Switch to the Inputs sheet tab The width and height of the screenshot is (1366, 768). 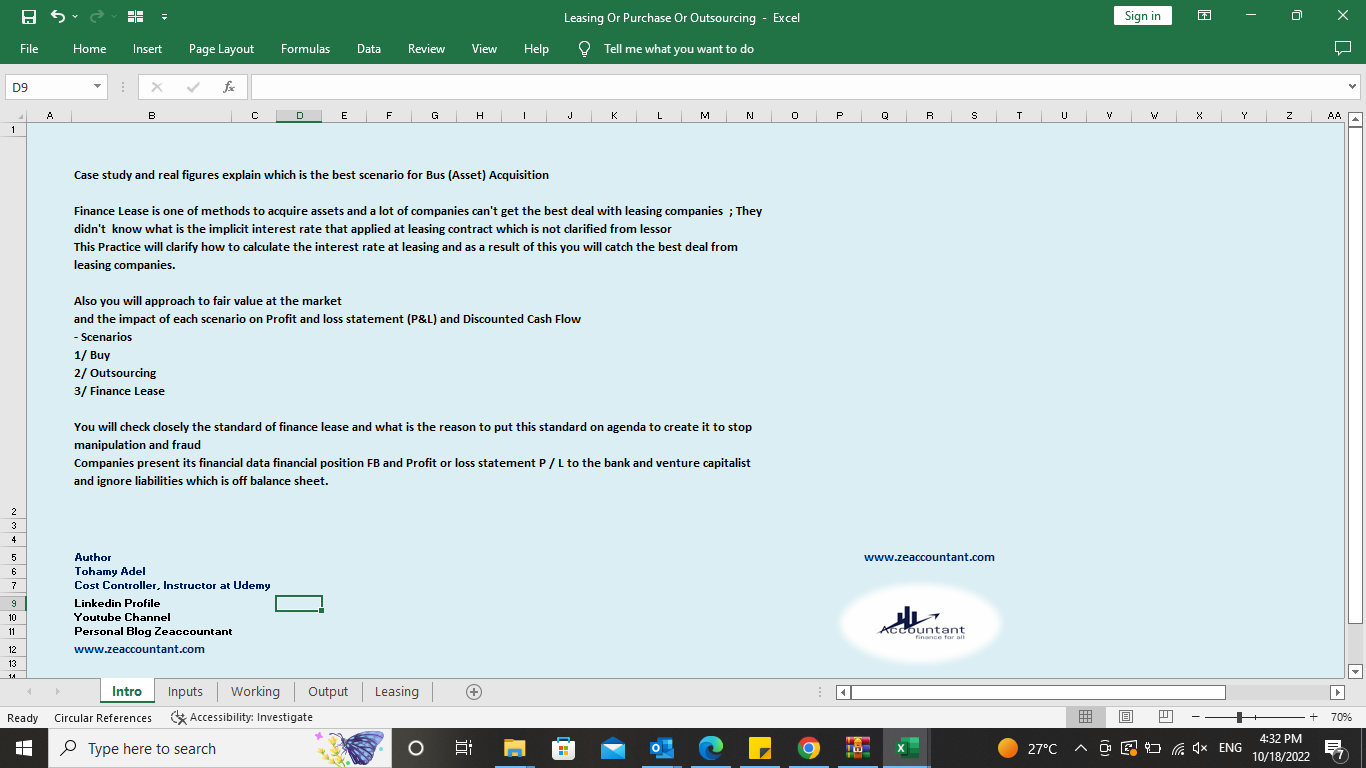pos(185,691)
